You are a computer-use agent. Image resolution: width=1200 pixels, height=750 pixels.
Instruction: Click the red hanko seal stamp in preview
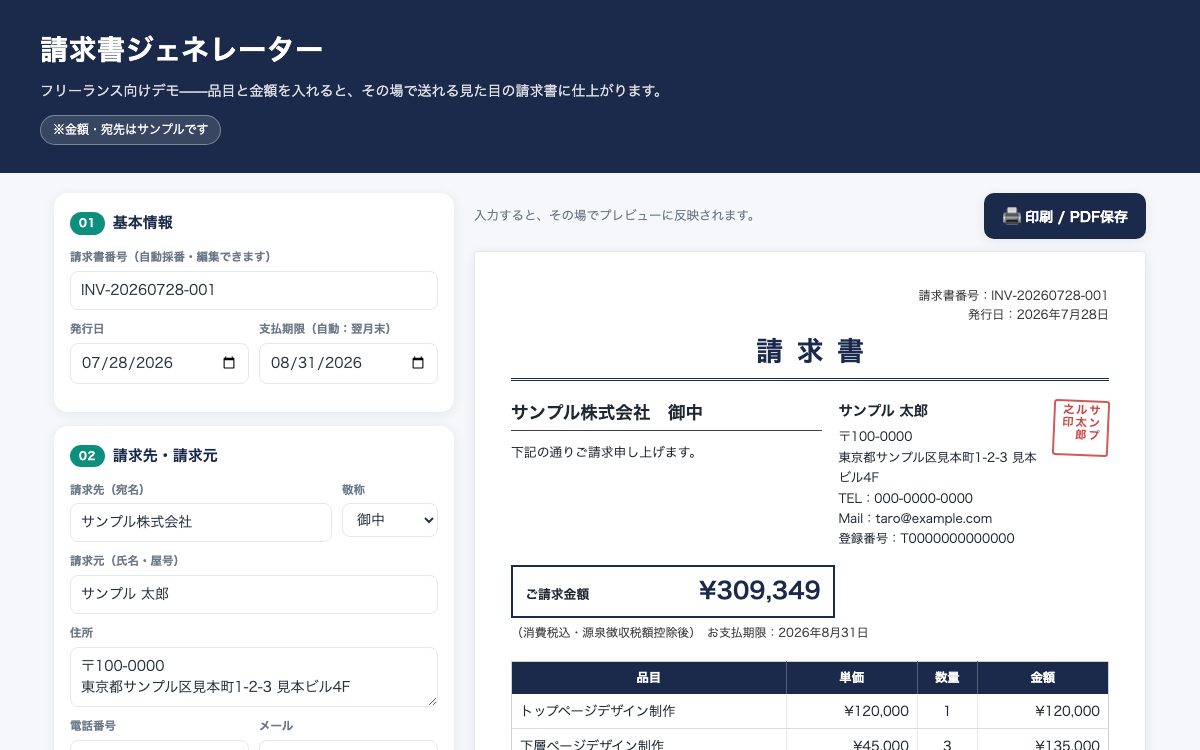pyautogui.click(x=1081, y=428)
